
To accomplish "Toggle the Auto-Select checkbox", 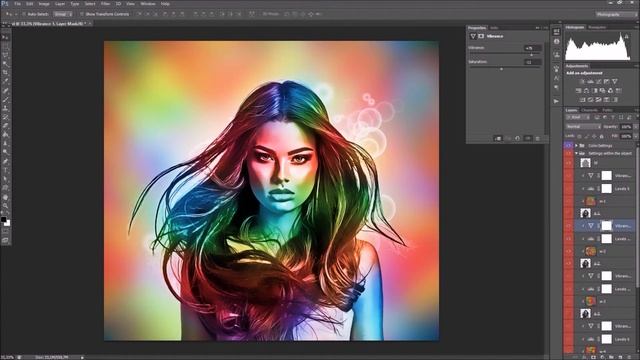I will (24, 14).
